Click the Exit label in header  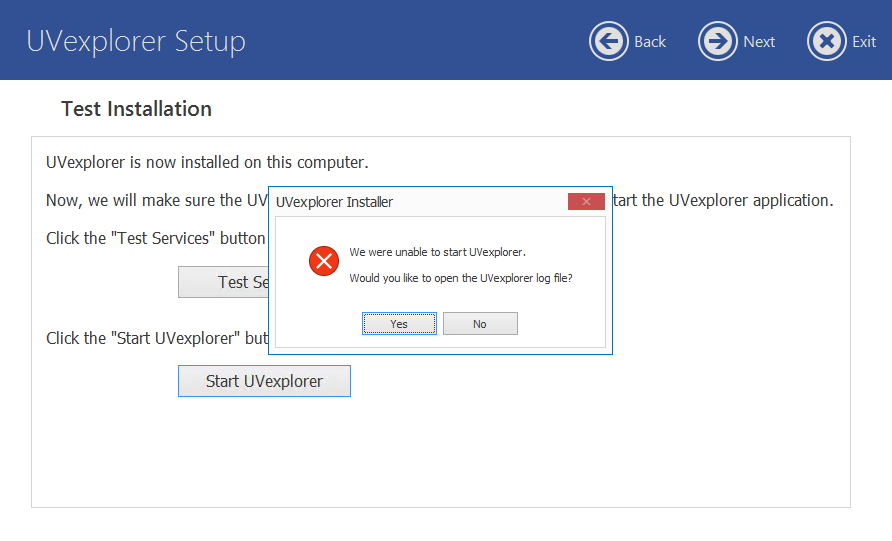[x=864, y=42]
